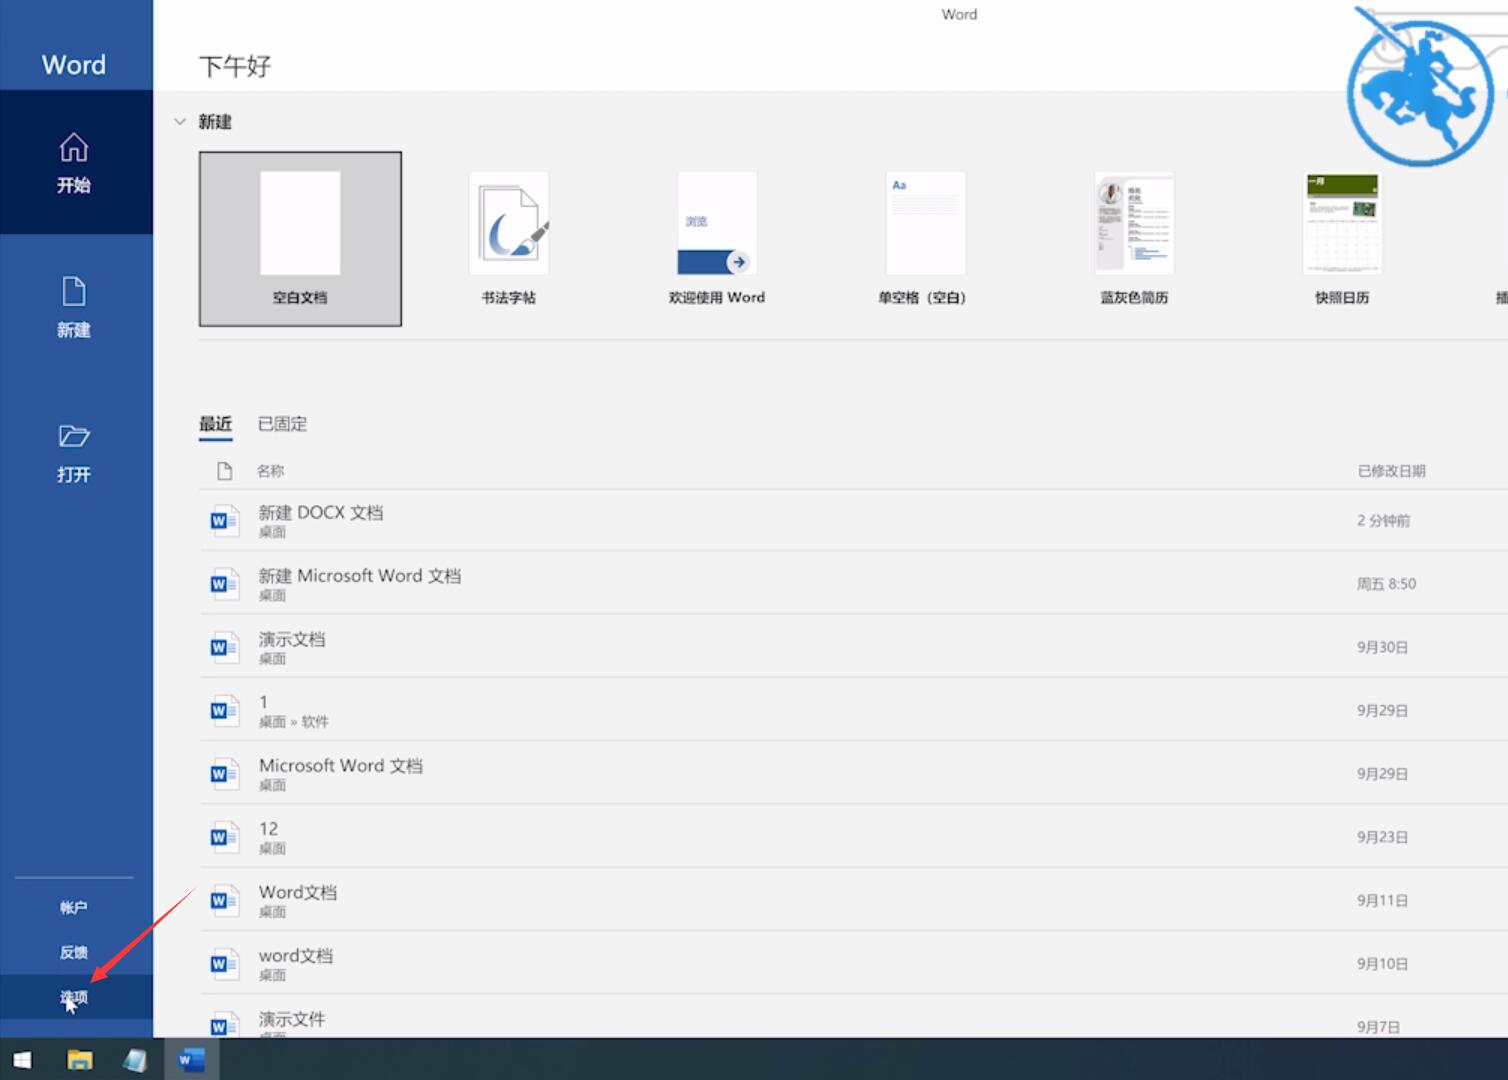1508x1080 pixels.
Task: Open the 反馈 menu item
Action: point(74,953)
